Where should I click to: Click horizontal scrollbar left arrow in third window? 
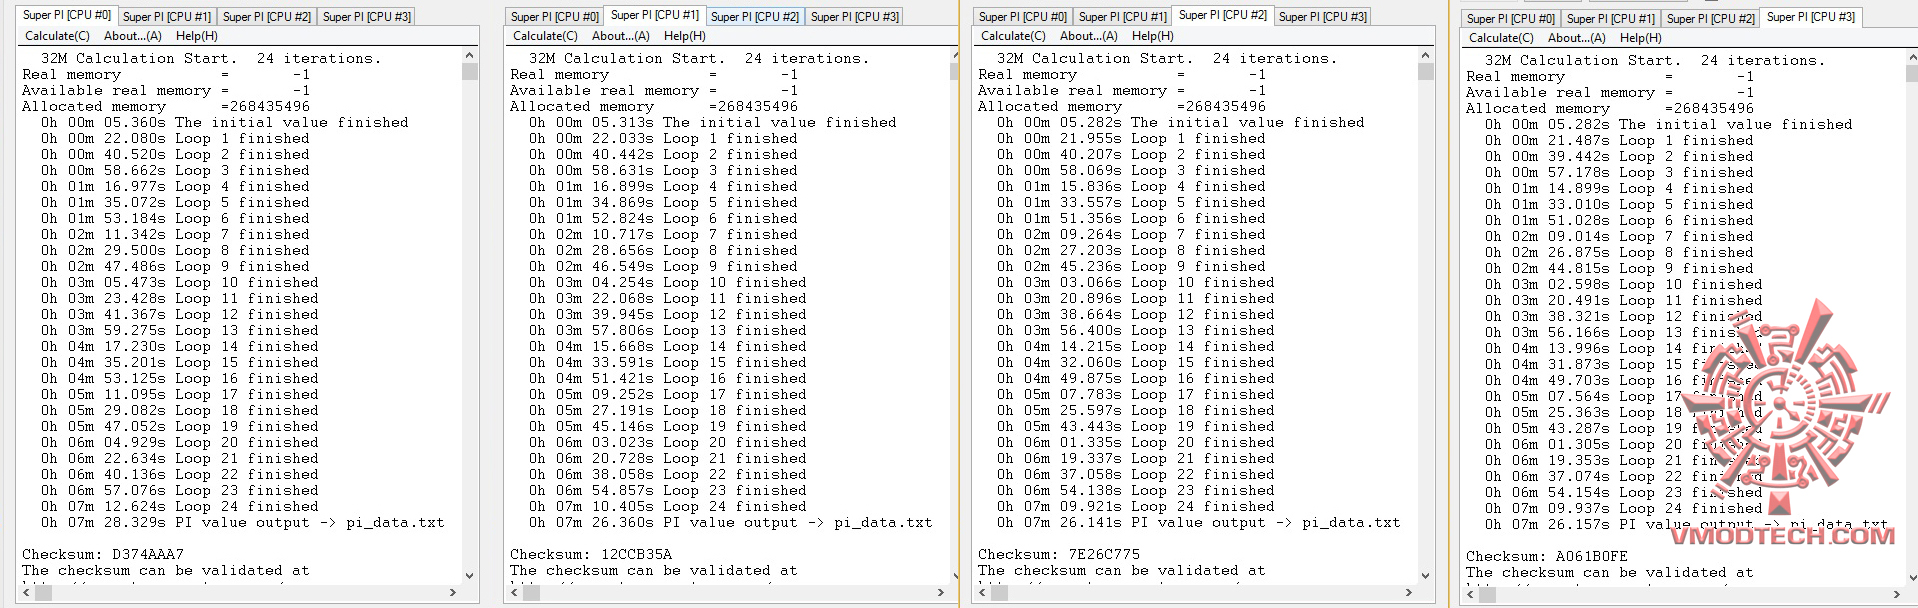pyautogui.click(x=981, y=592)
